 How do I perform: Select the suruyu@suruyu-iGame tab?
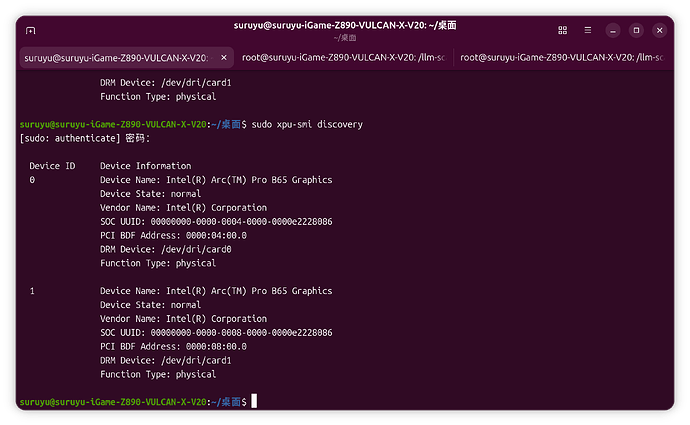pos(126,58)
